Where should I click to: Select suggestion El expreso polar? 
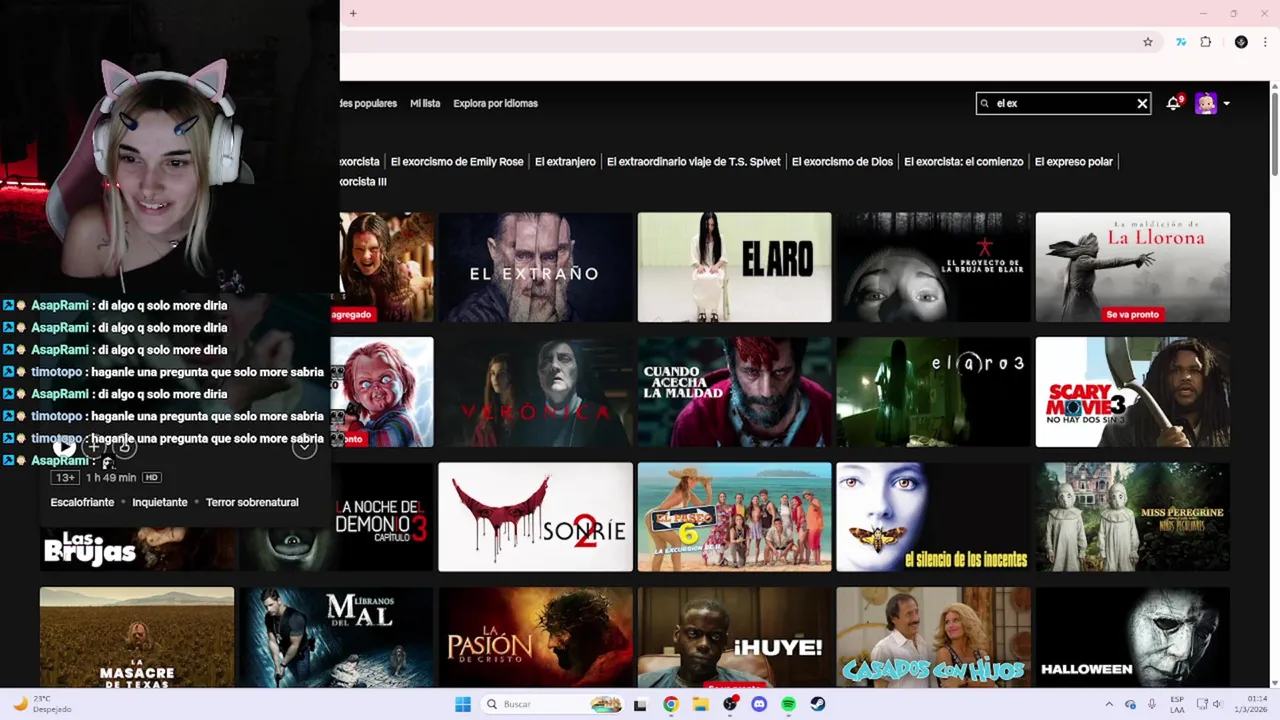click(x=1073, y=161)
